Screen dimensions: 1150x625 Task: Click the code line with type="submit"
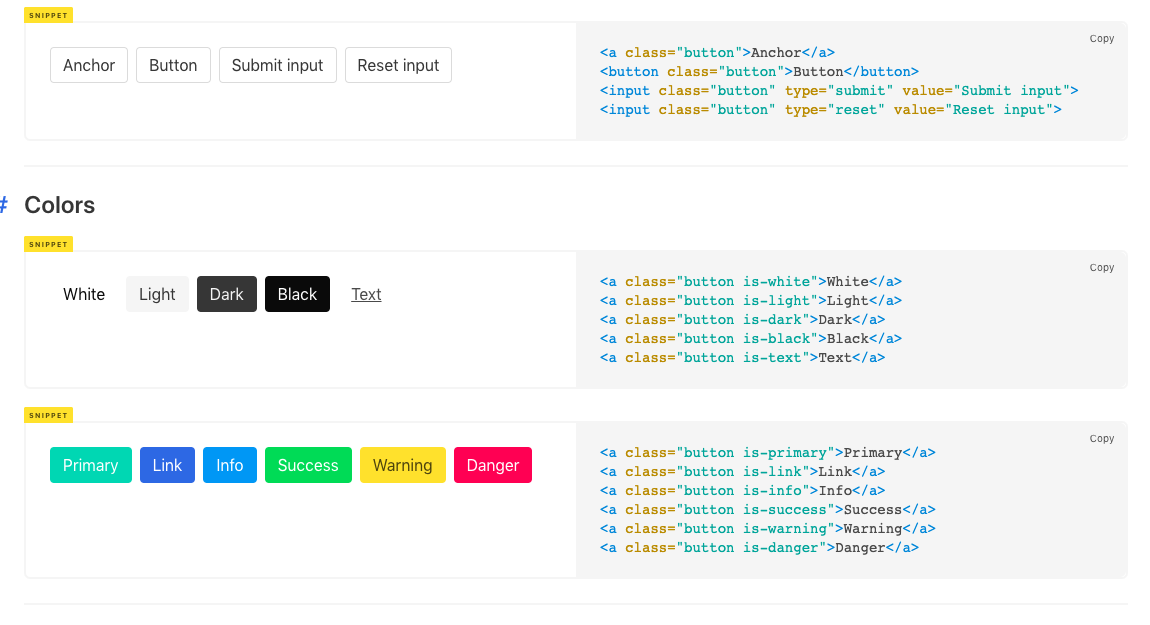pyautogui.click(x=839, y=91)
